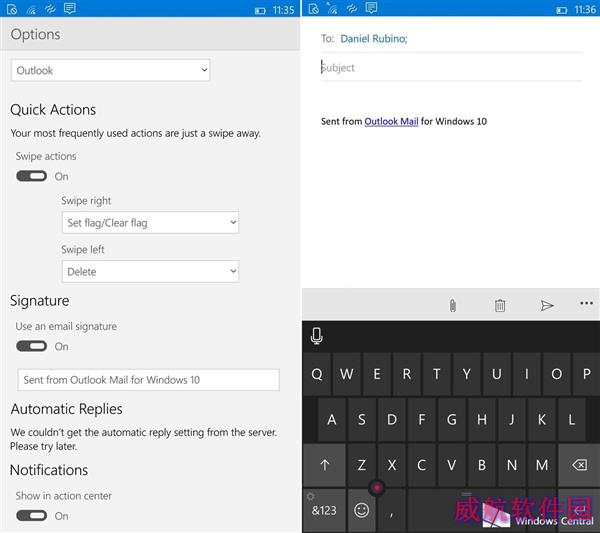Open the Swipe left Delete dropdown
This screenshot has height=533, width=600.
coord(150,271)
